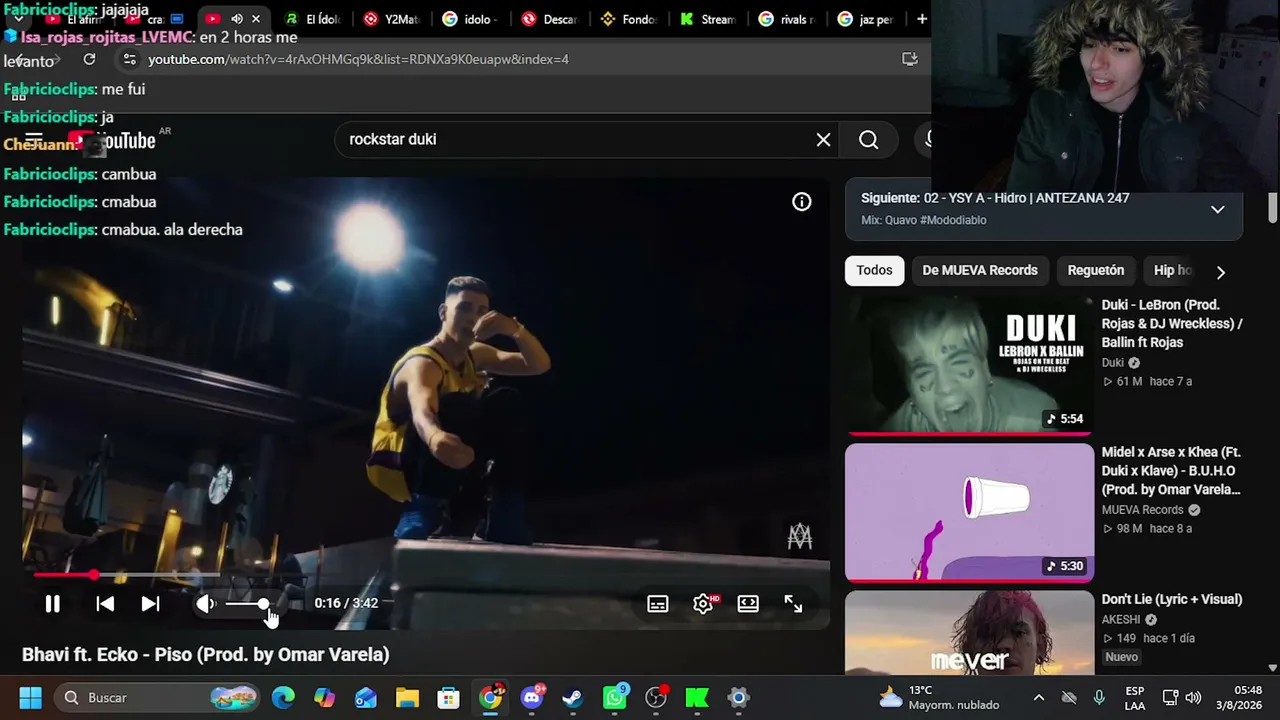The width and height of the screenshot is (1280, 720).
Task: Open the B.U.H.O video thumbnail
Action: (969, 512)
